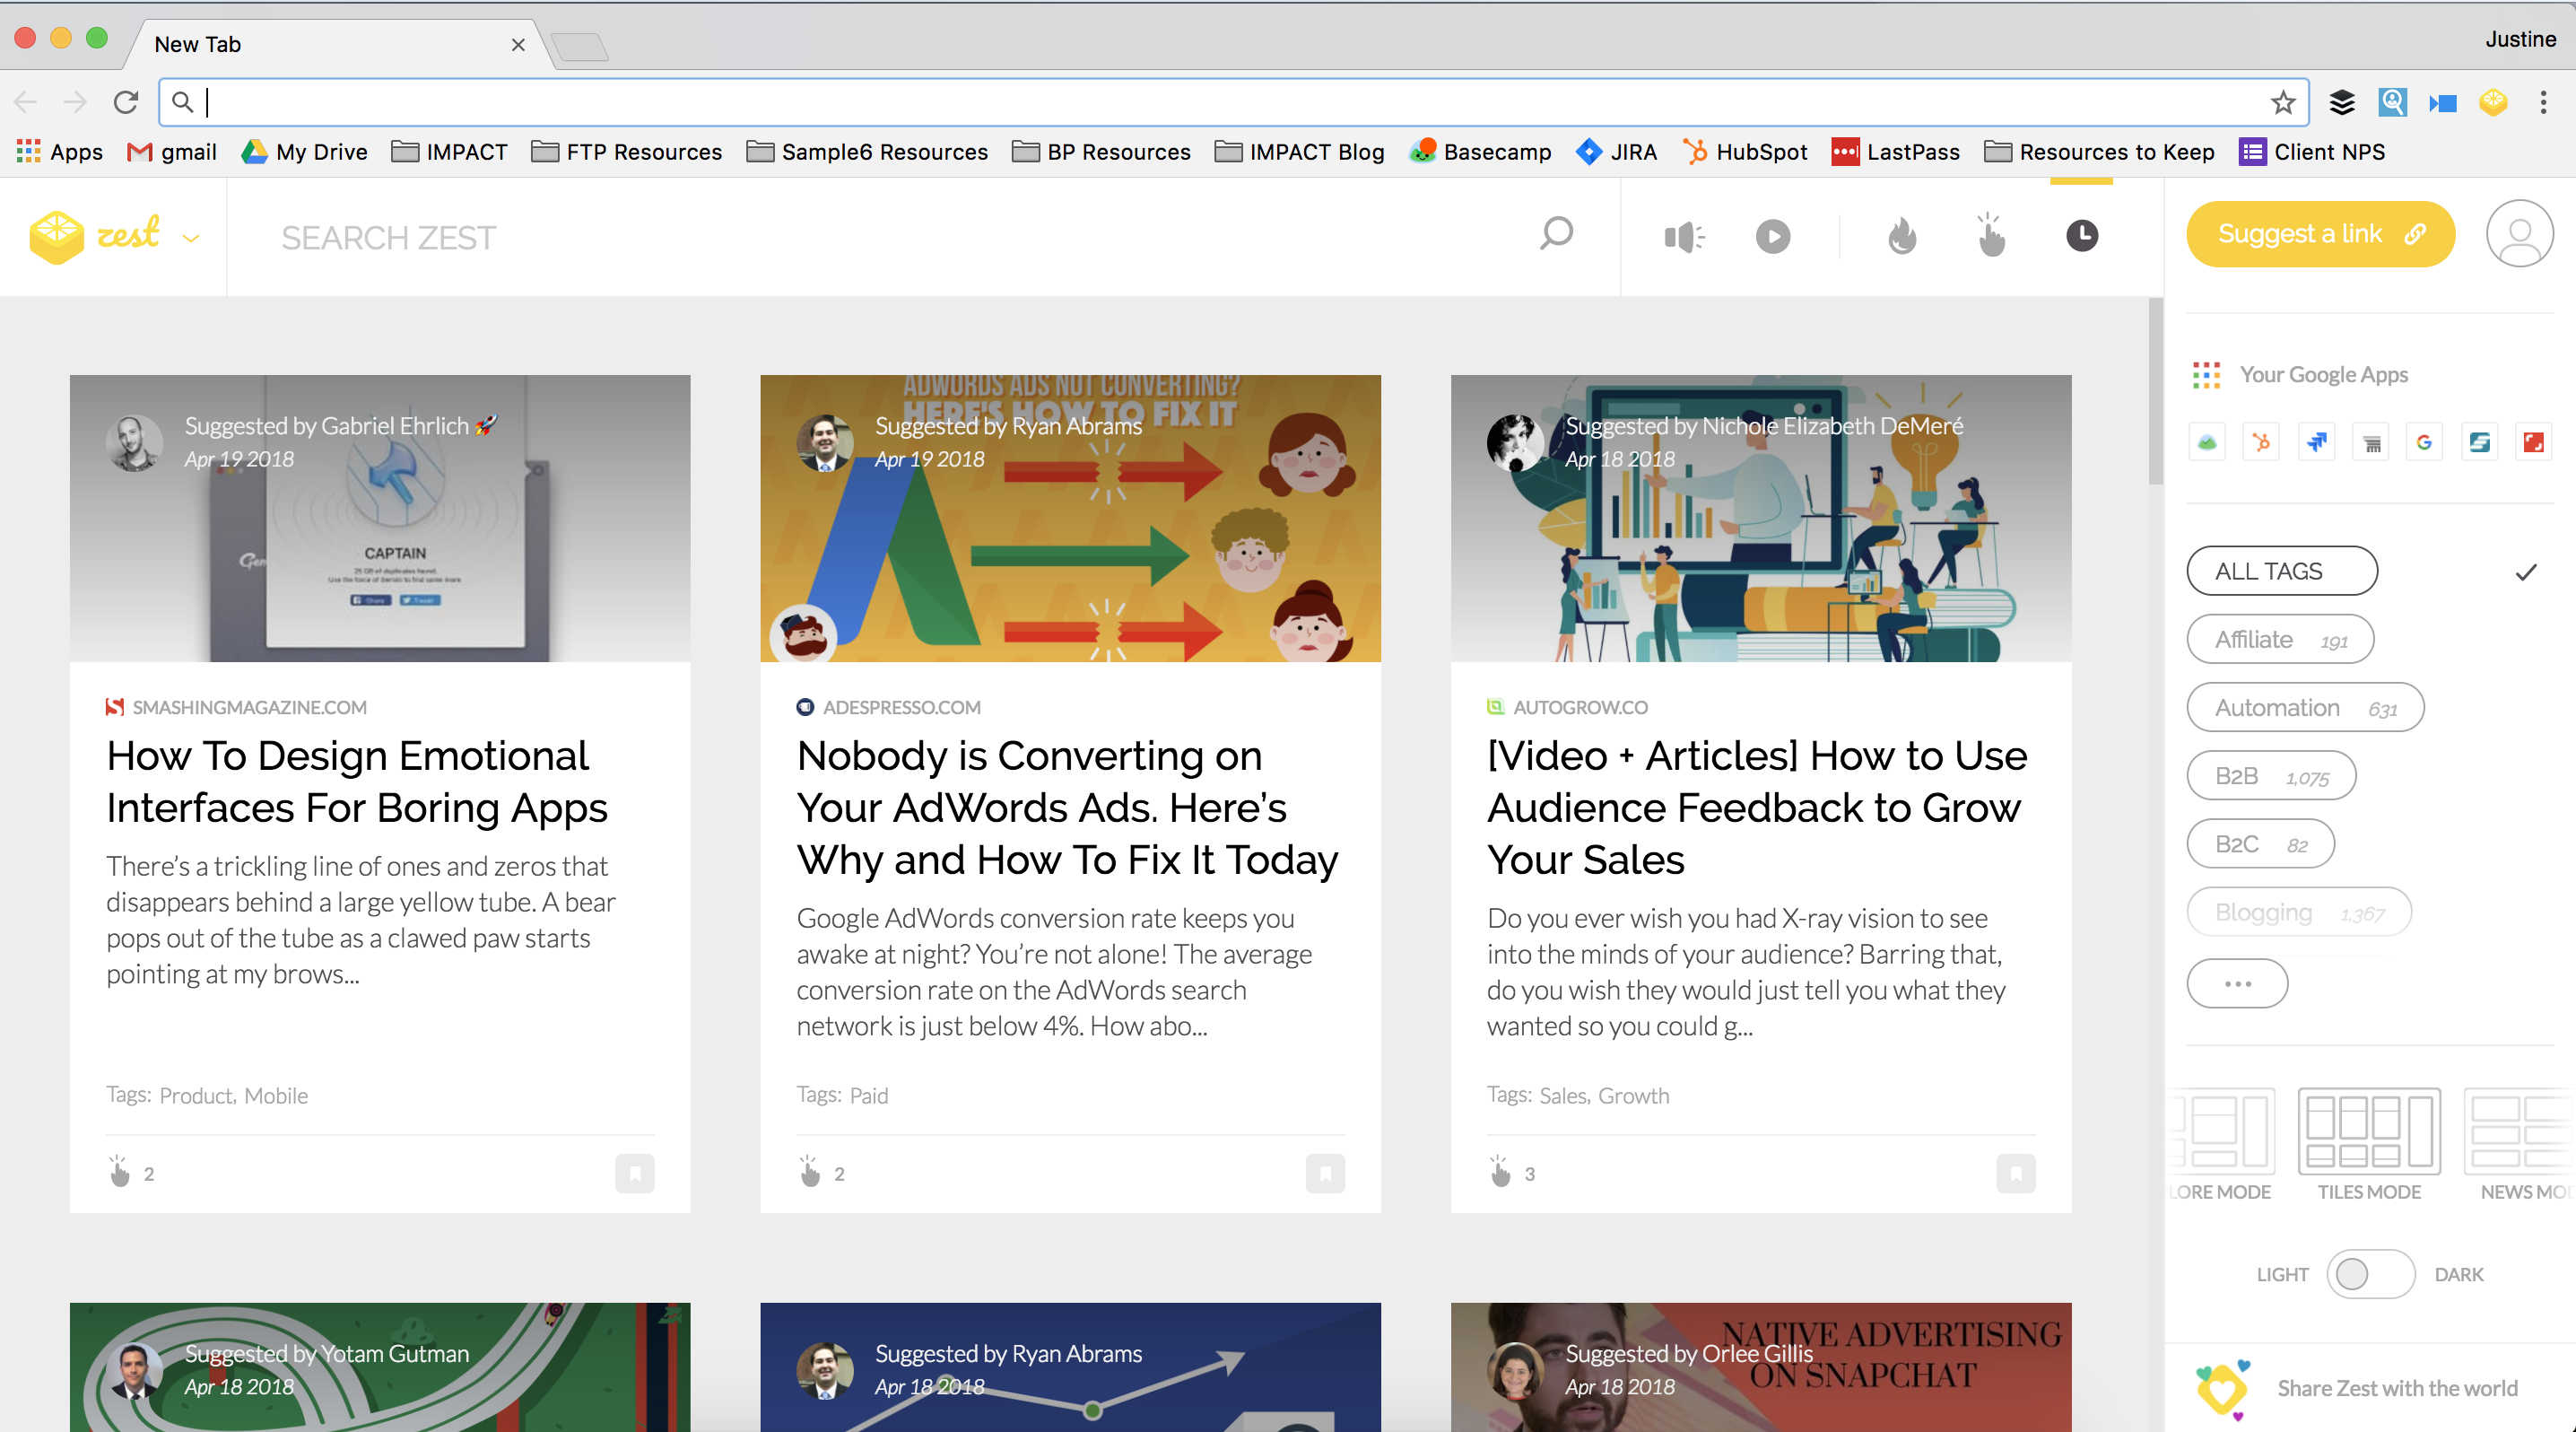Open the megaphone audio content icon
The width and height of the screenshot is (2576, 1432).
click(x=1684, y=237)
